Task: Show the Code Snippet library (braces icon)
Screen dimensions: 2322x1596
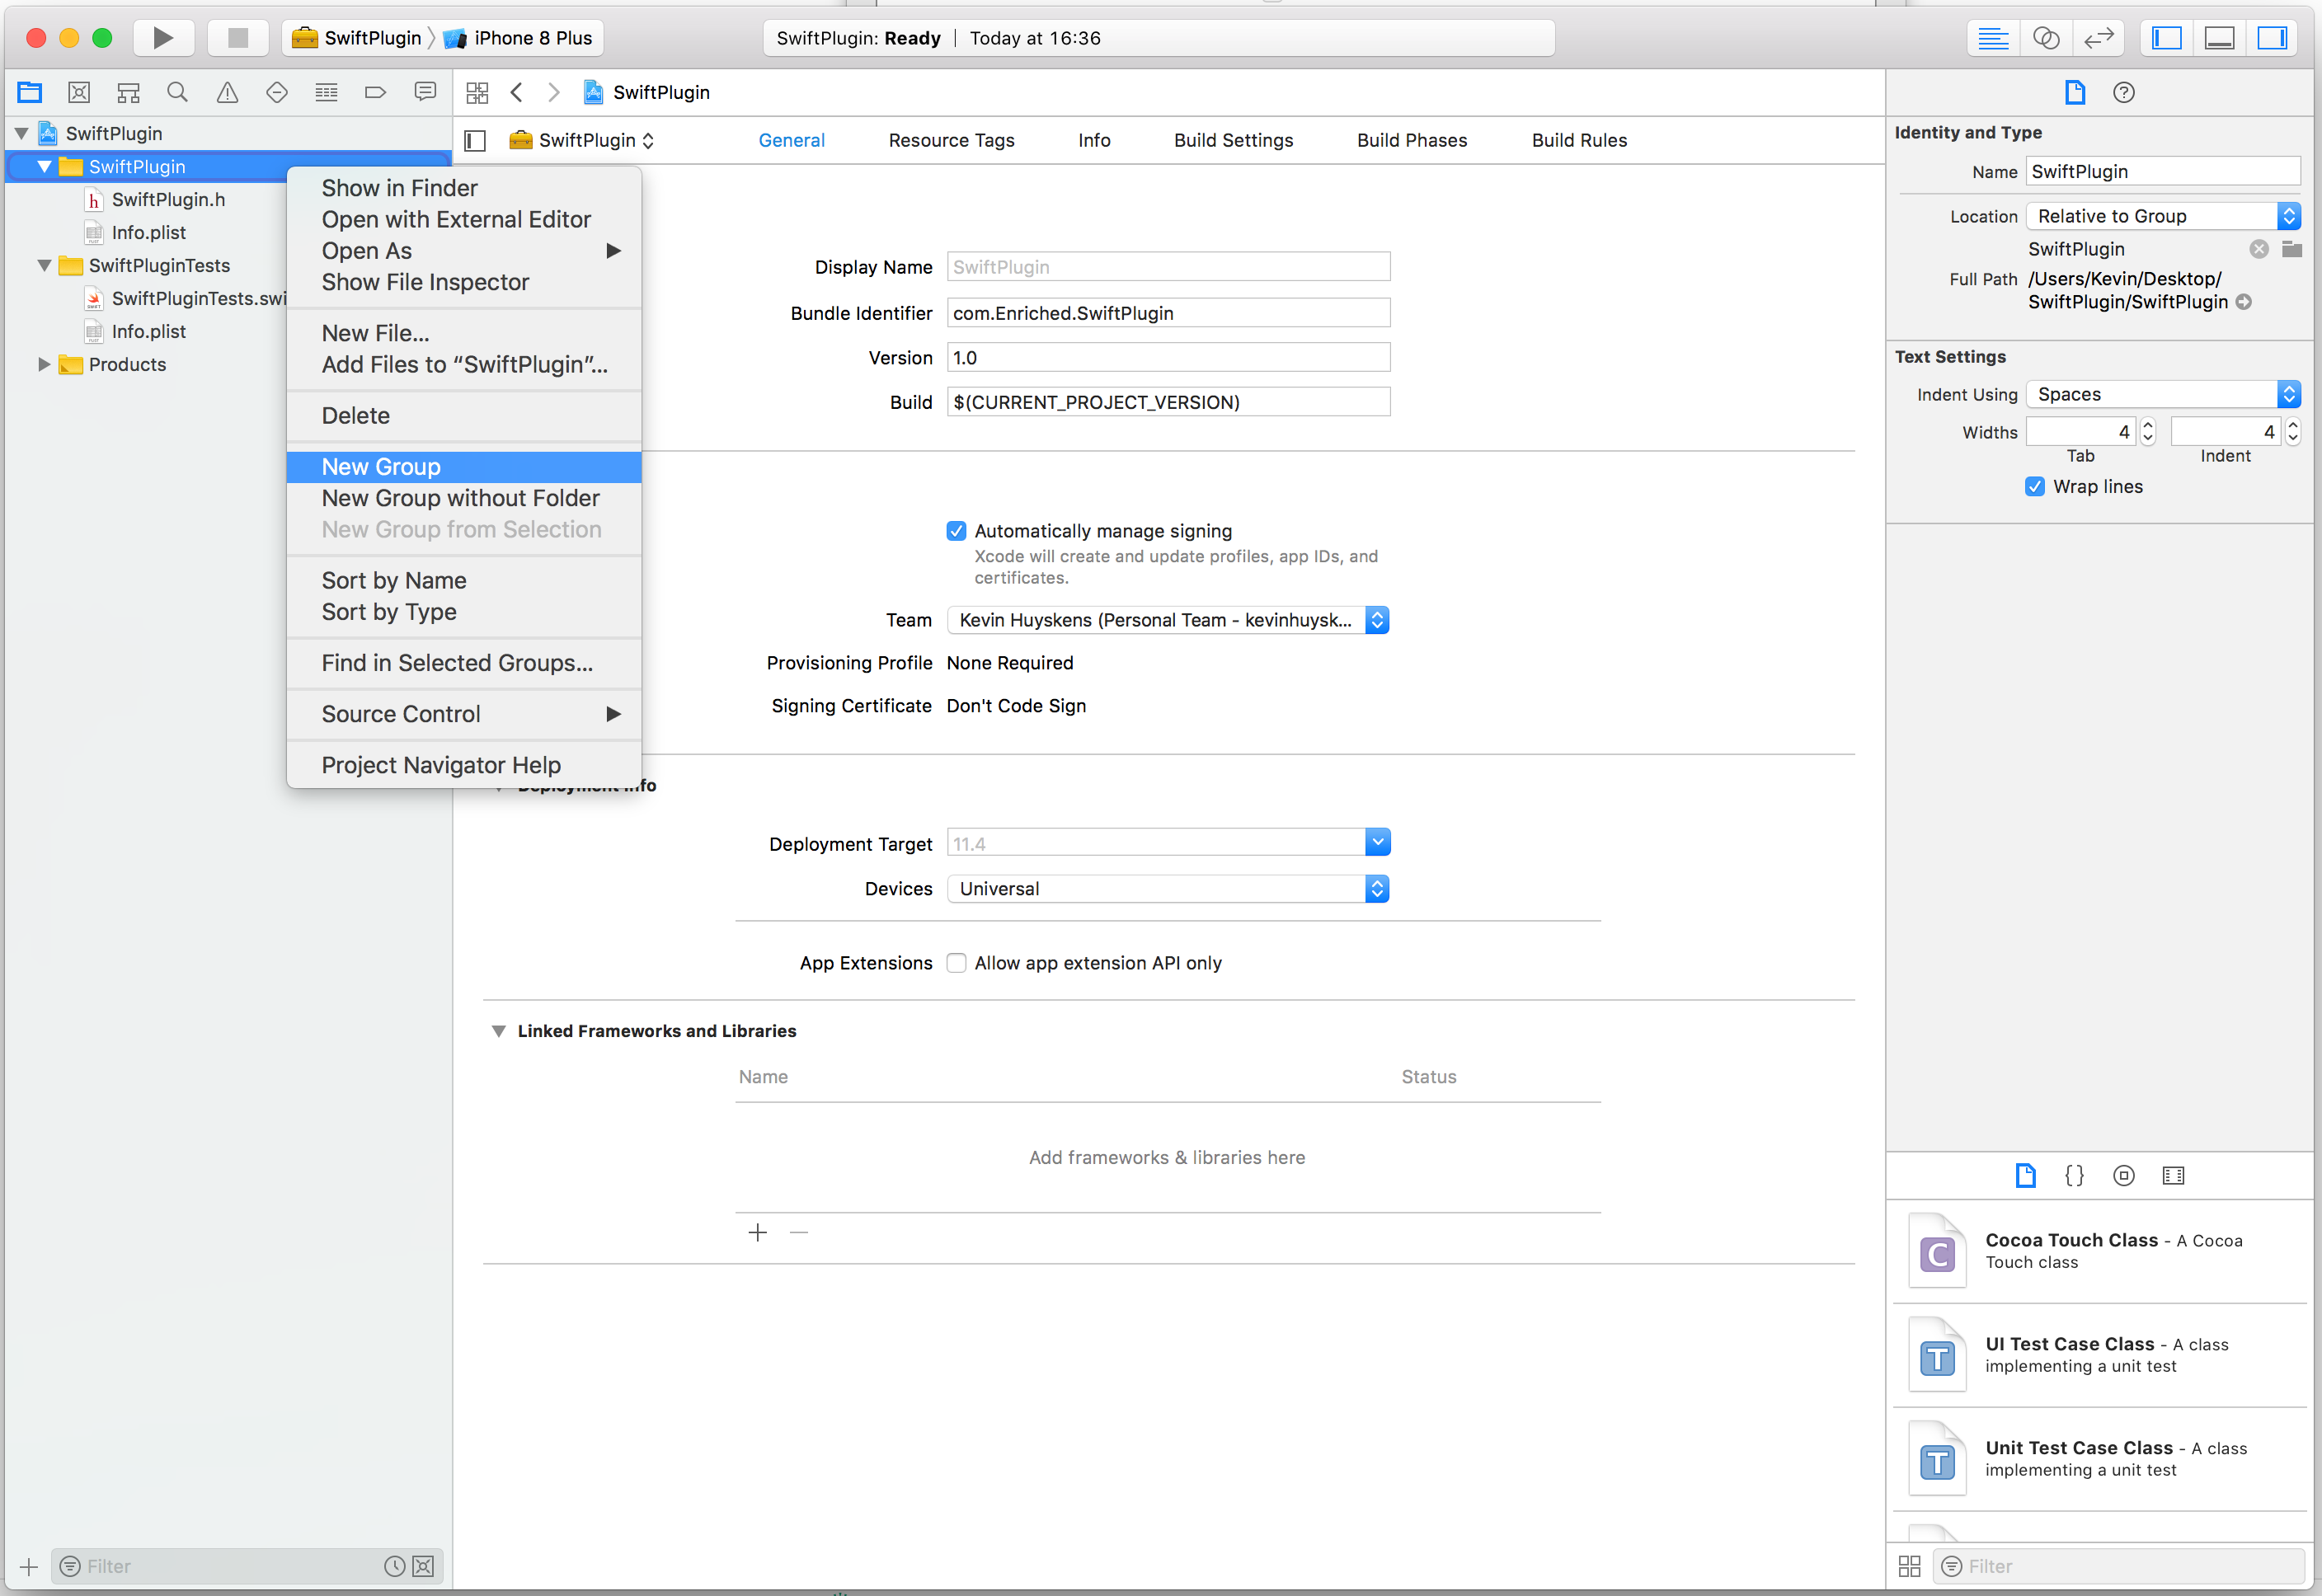Action: (2074, 1176)
